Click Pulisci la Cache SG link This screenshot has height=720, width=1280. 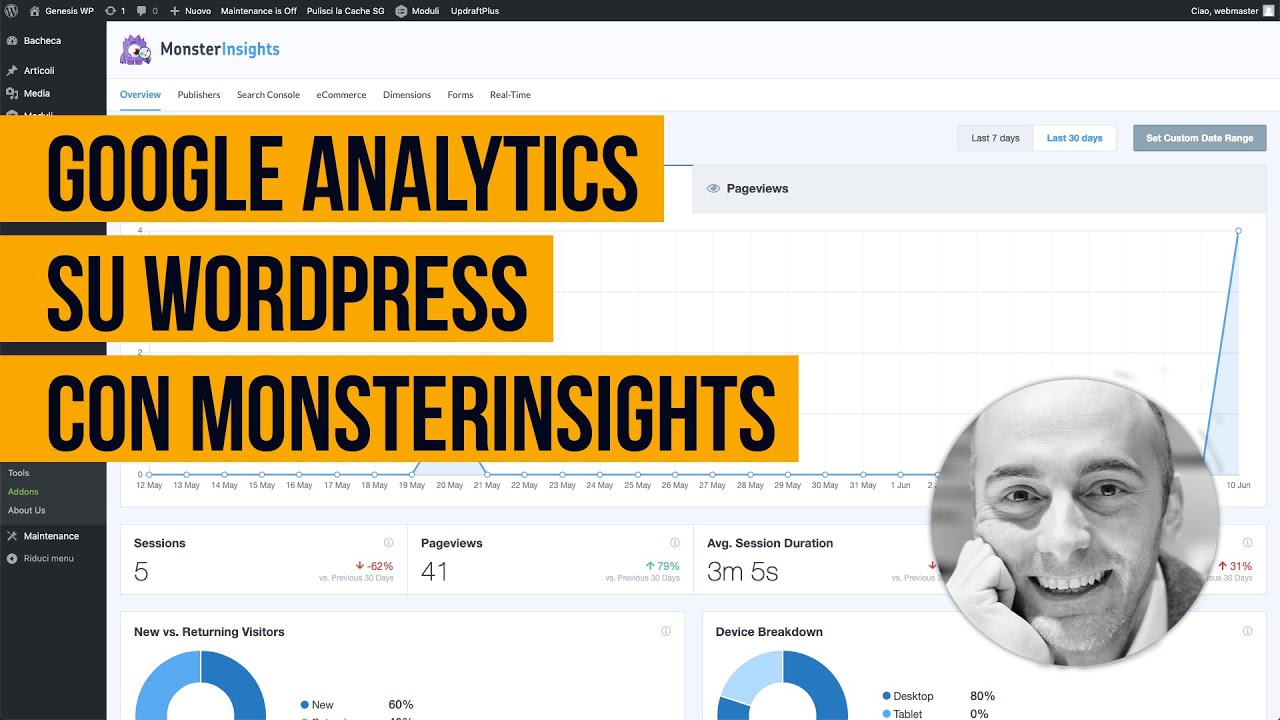346,11
